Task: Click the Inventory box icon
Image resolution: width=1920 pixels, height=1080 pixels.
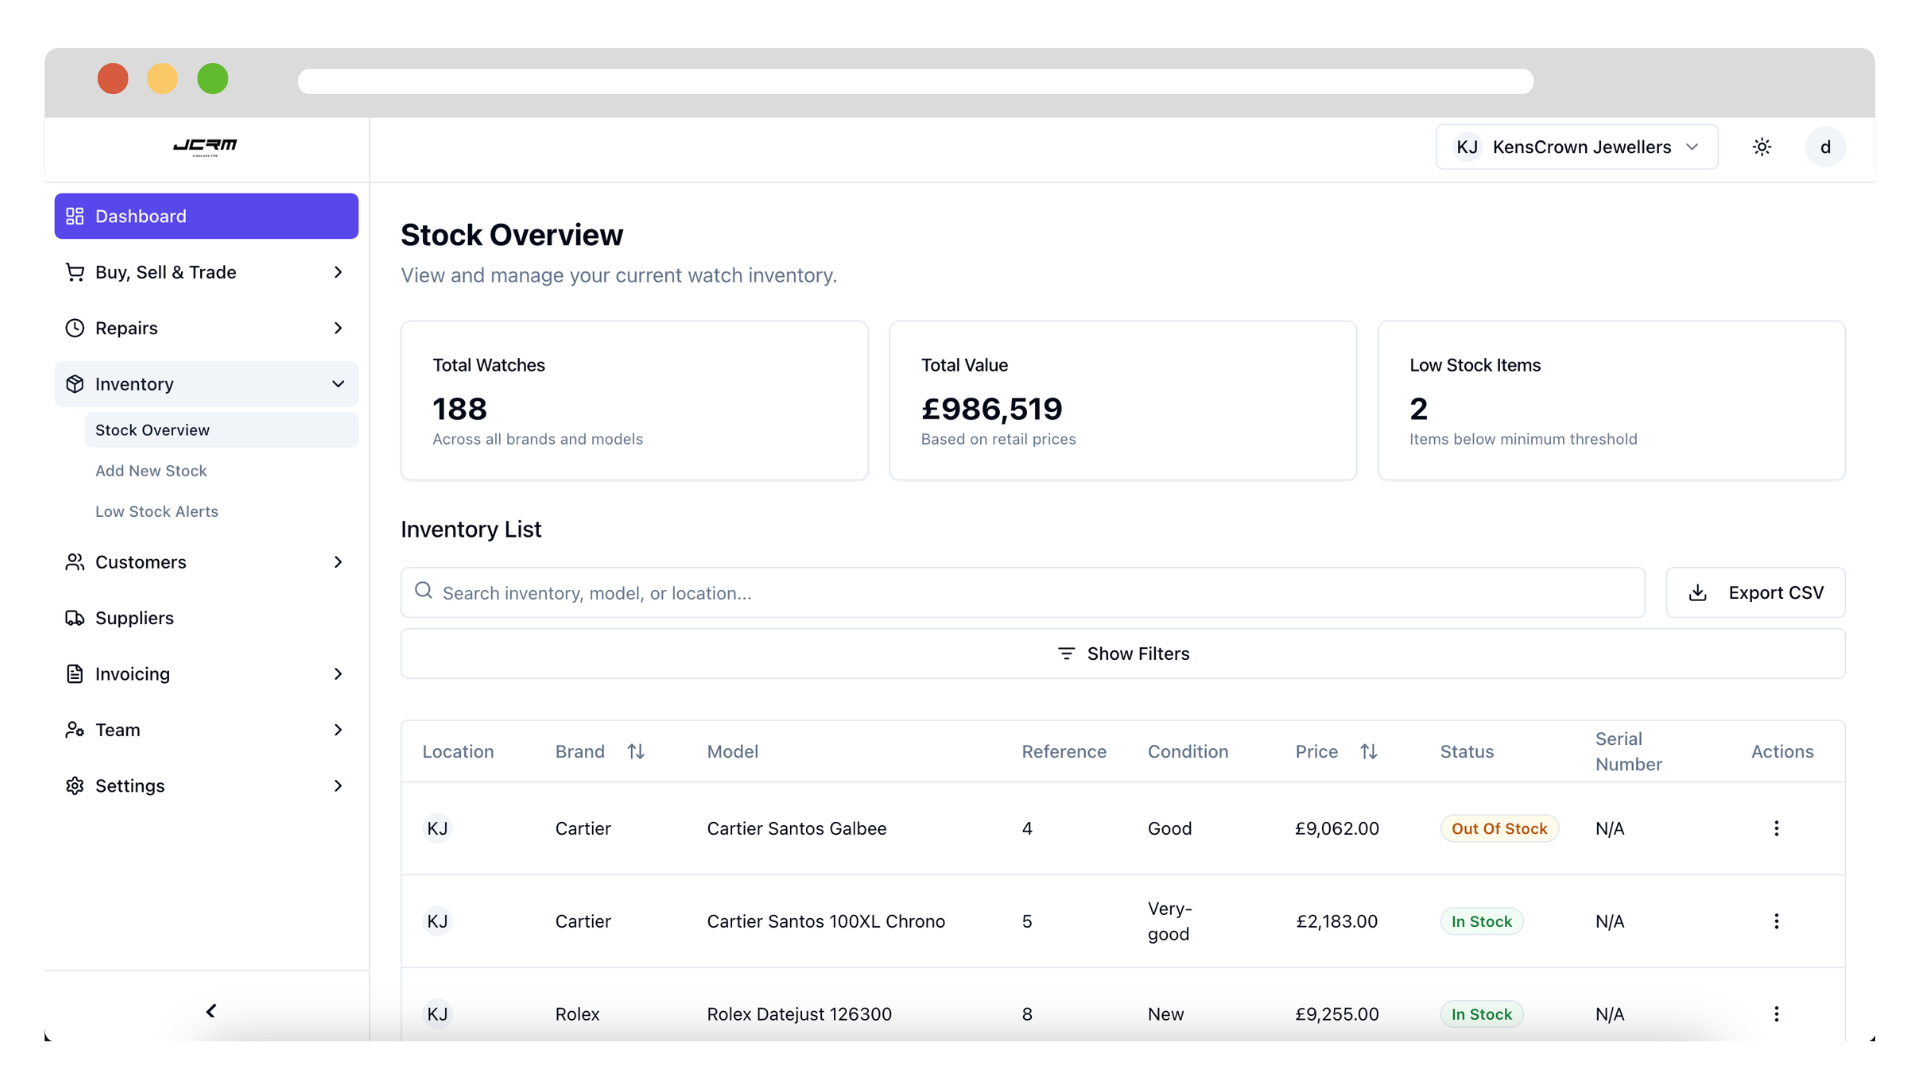Action: coord(74,383)
